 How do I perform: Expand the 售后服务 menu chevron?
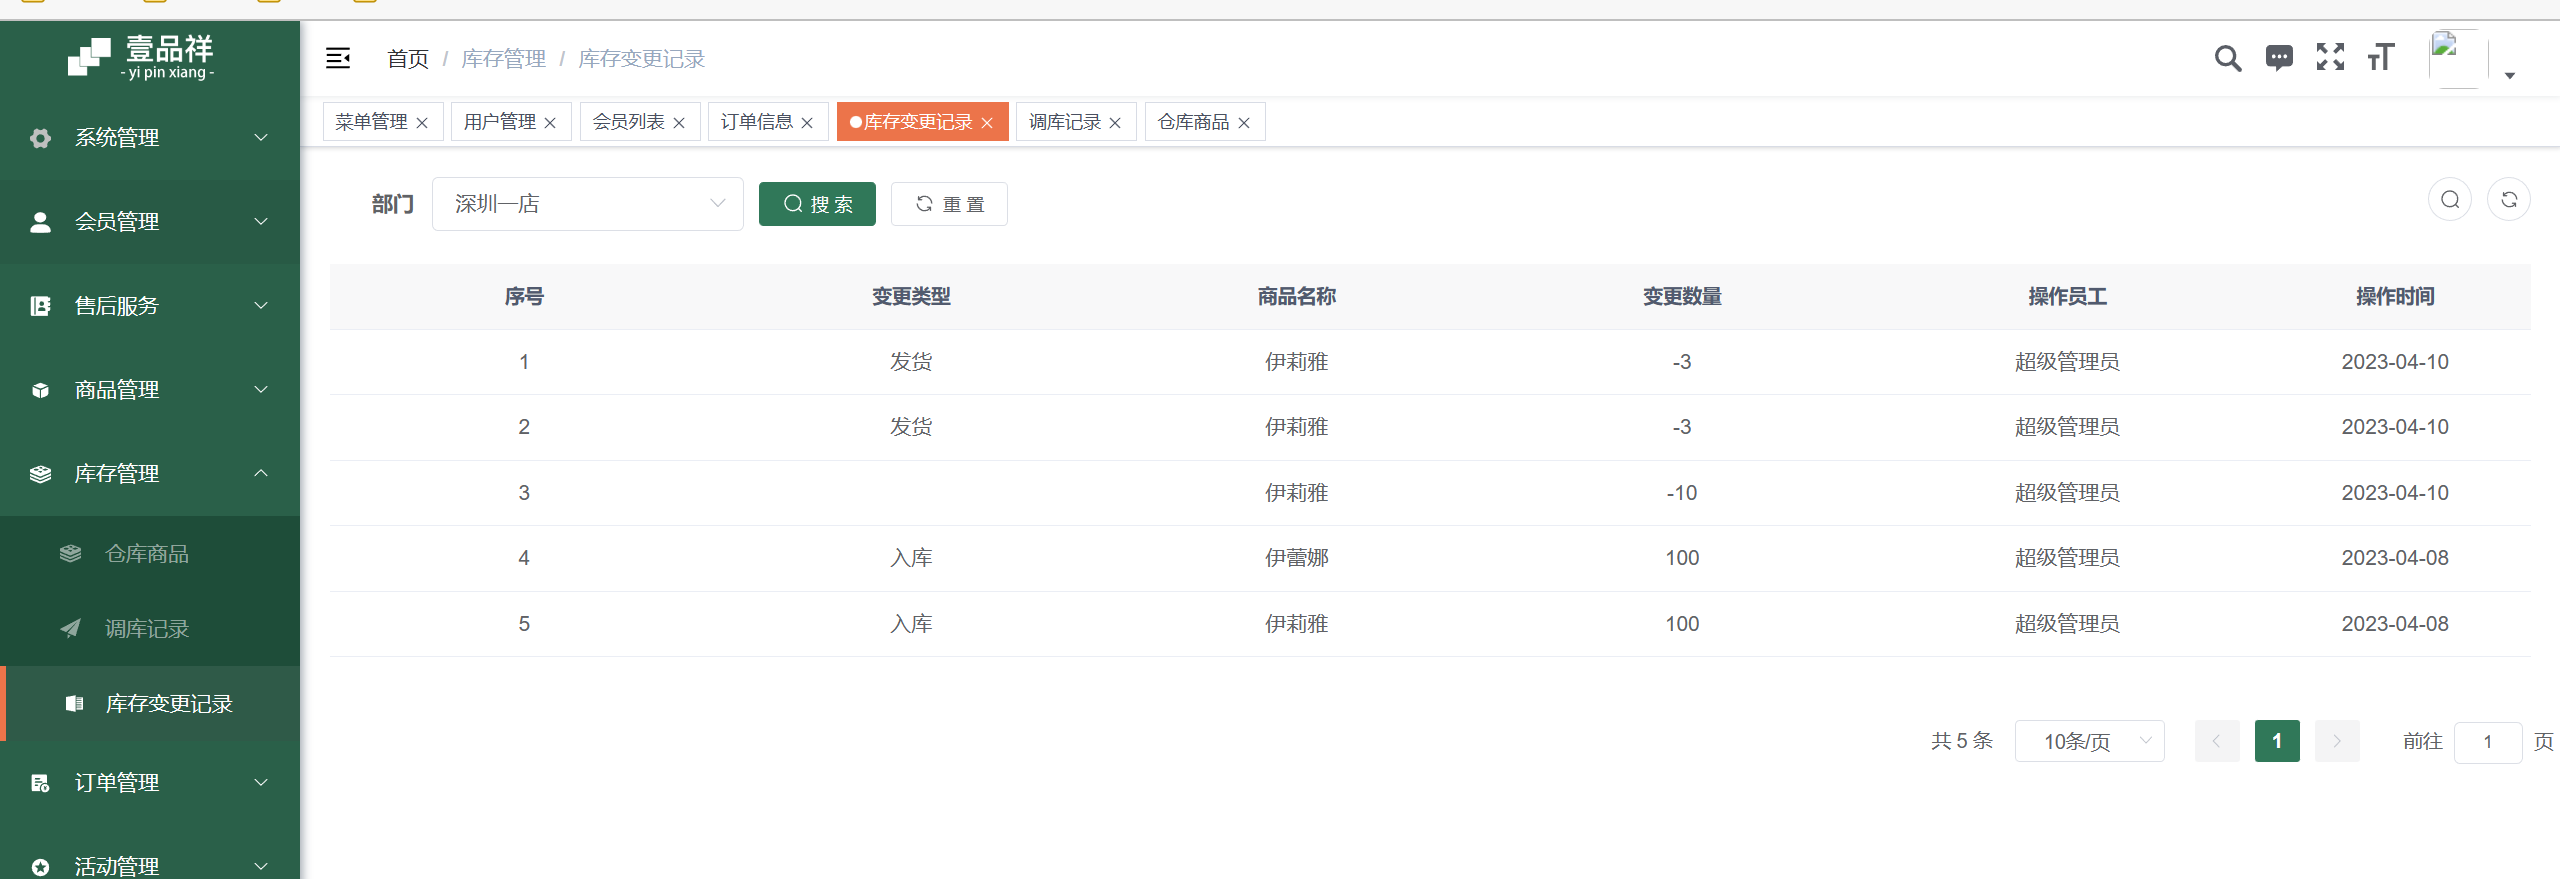point(261,306)
